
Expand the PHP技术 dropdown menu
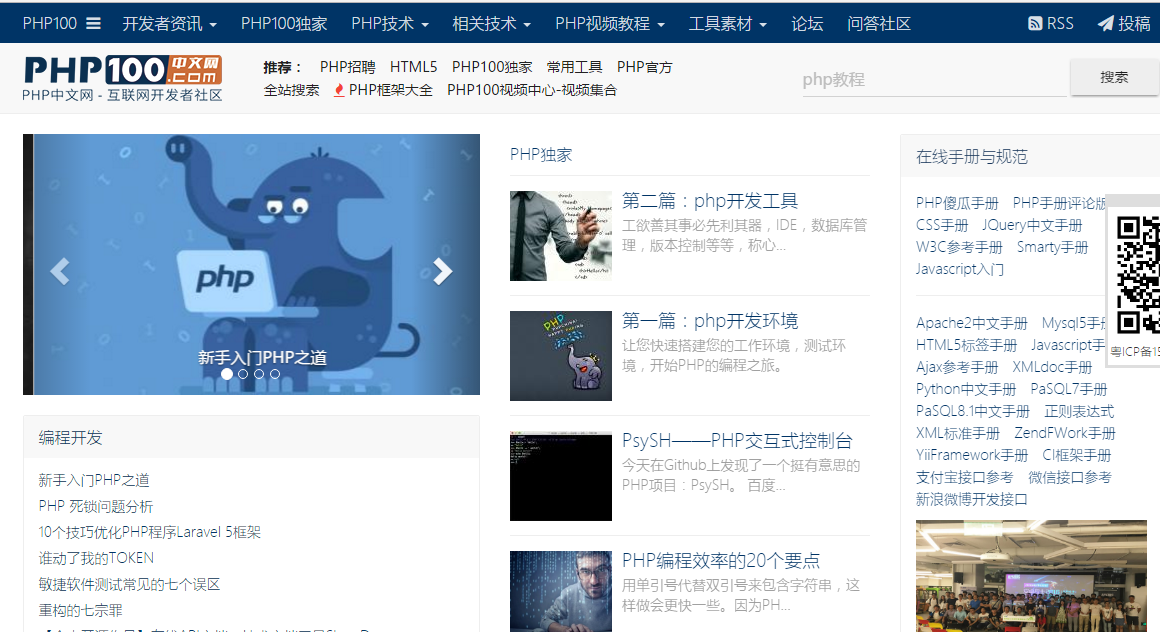coord(390,24)
